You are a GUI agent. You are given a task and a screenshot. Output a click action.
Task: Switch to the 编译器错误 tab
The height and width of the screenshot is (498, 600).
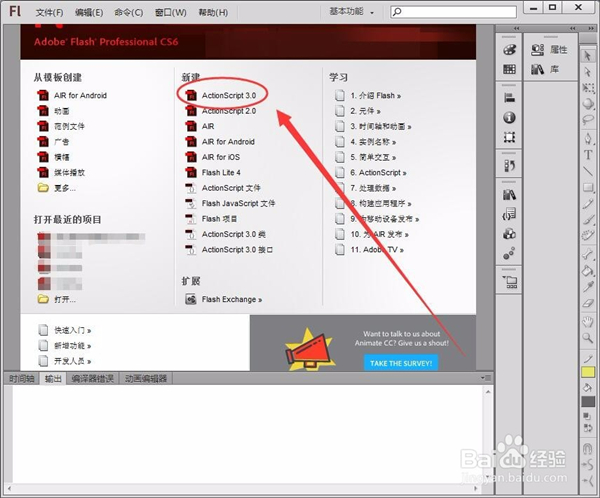click(93, 379)
